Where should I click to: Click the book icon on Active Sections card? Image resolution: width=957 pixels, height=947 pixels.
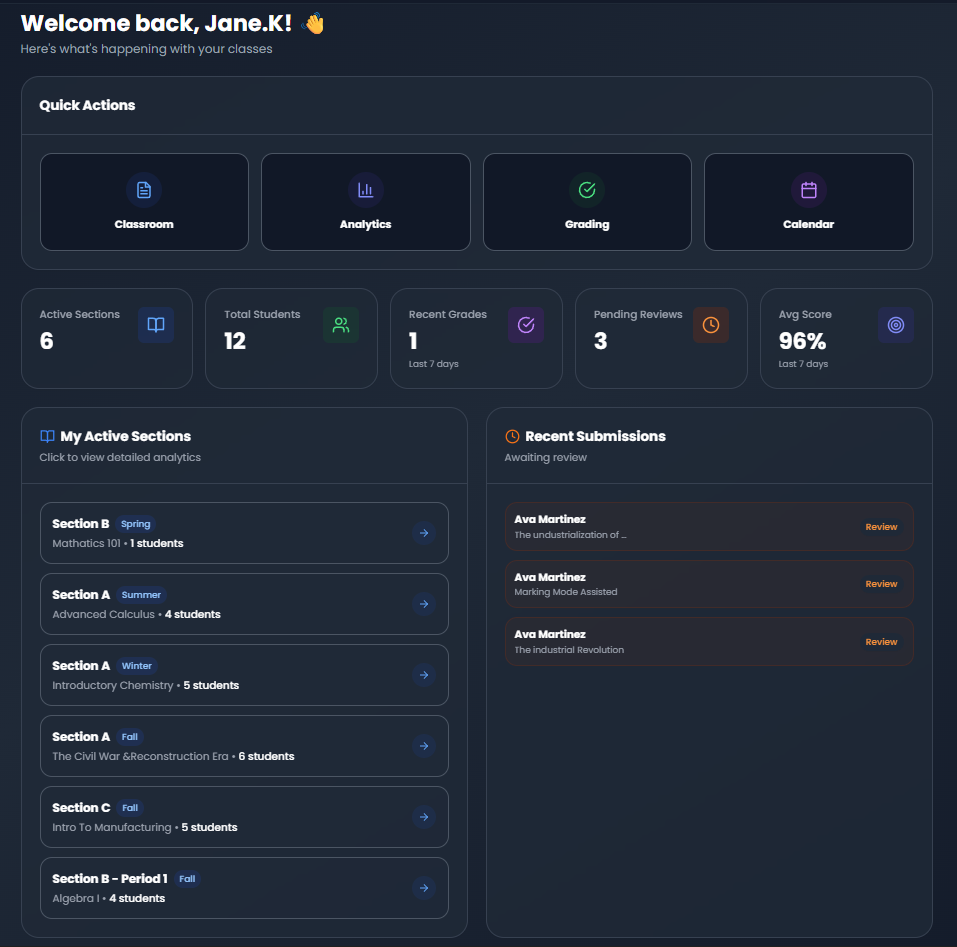click(x=155, y=324)
